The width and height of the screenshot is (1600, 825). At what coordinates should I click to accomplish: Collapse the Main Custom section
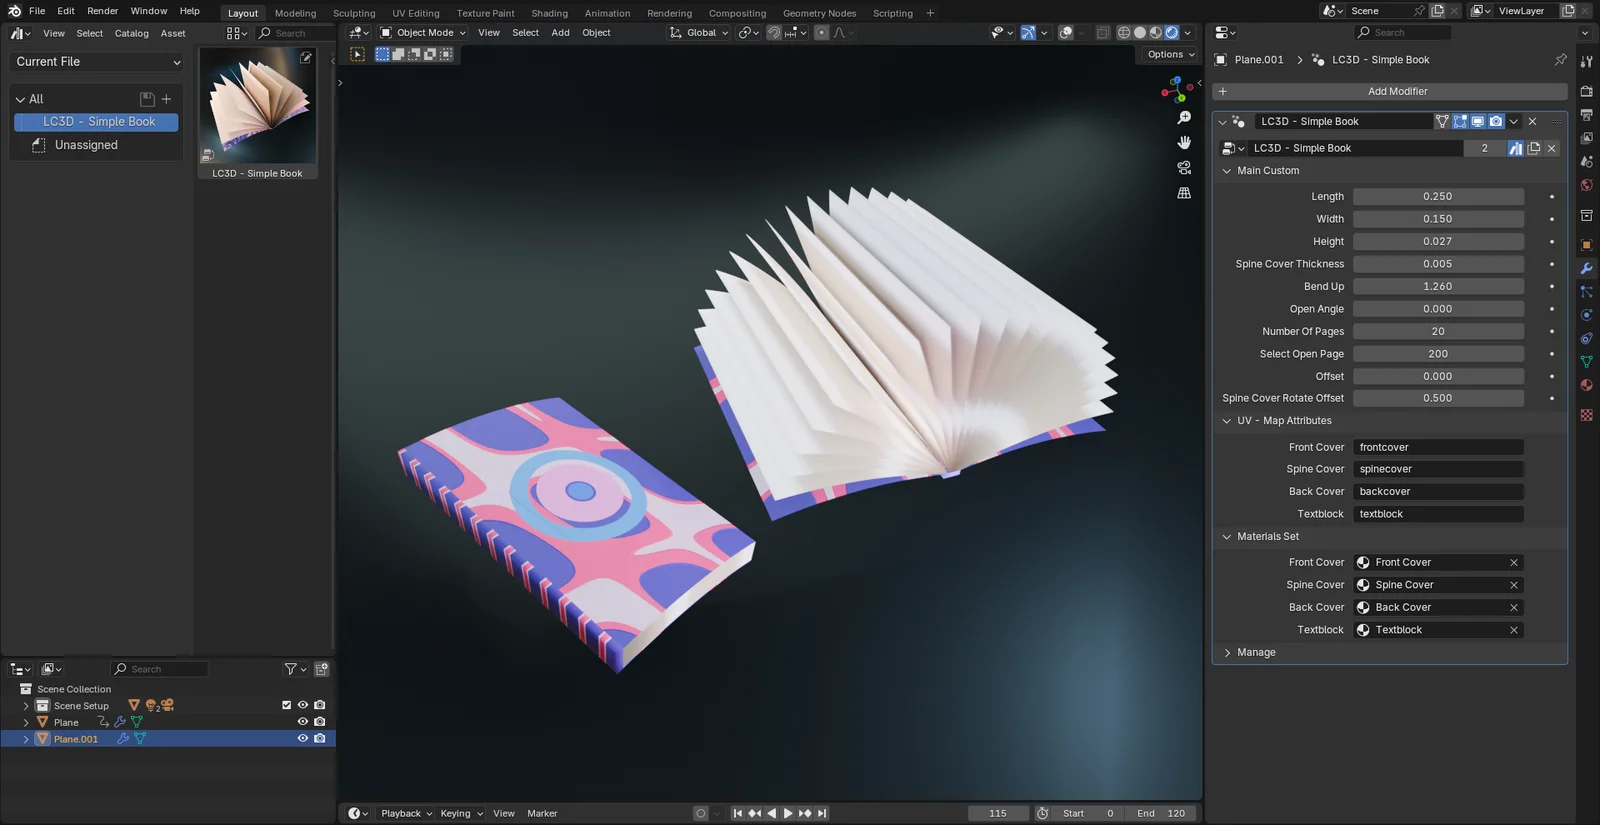click(x=1227, y=171)
